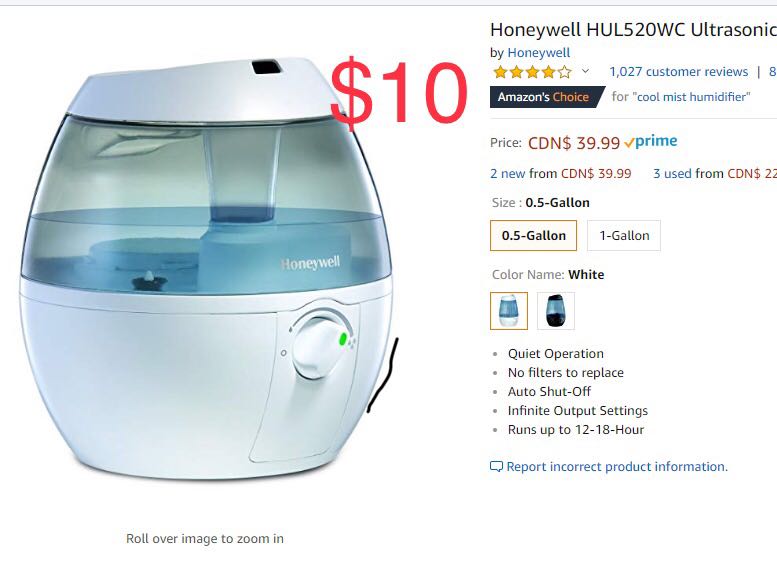Click the star rating icons
This screenshot has width=777, height=561.
click(x=532, y=72)
